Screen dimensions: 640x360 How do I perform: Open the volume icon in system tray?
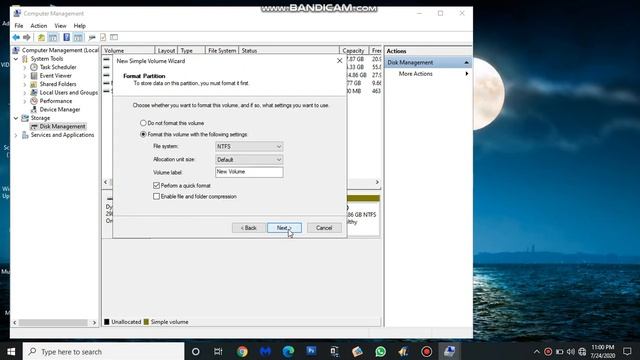pyautogui.click(x=571, y=351)
